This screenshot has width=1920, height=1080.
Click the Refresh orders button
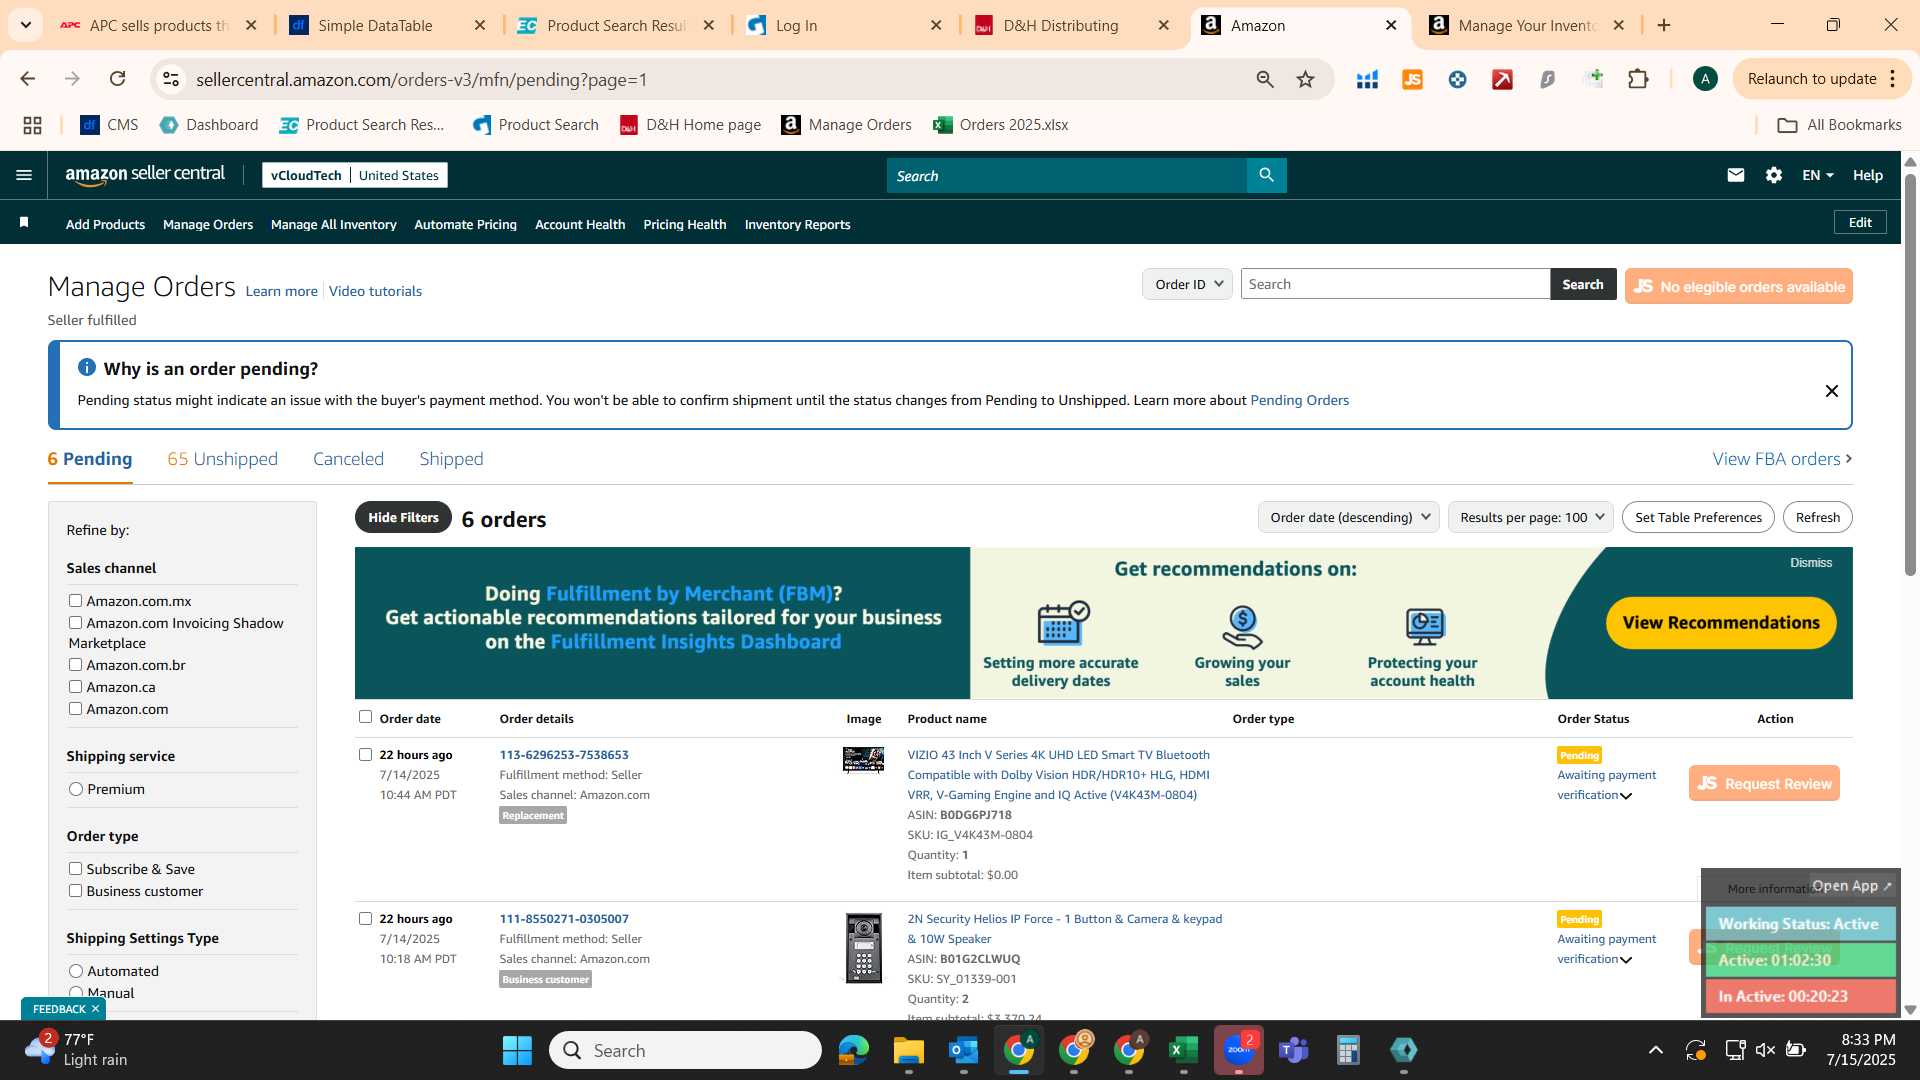[1817, 517]
